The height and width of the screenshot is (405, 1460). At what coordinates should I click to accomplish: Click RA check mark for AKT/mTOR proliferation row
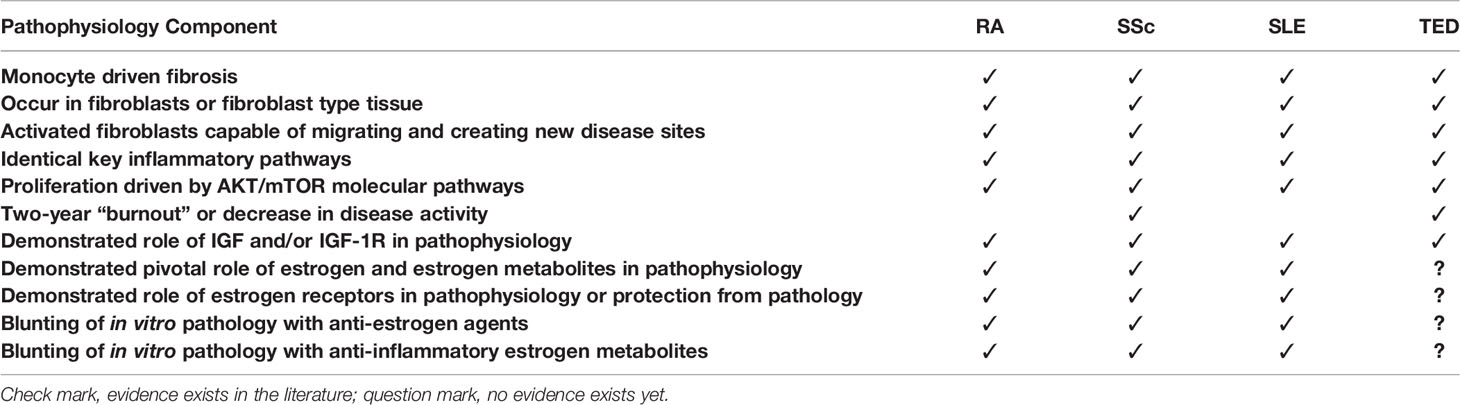tap(989, 185)
